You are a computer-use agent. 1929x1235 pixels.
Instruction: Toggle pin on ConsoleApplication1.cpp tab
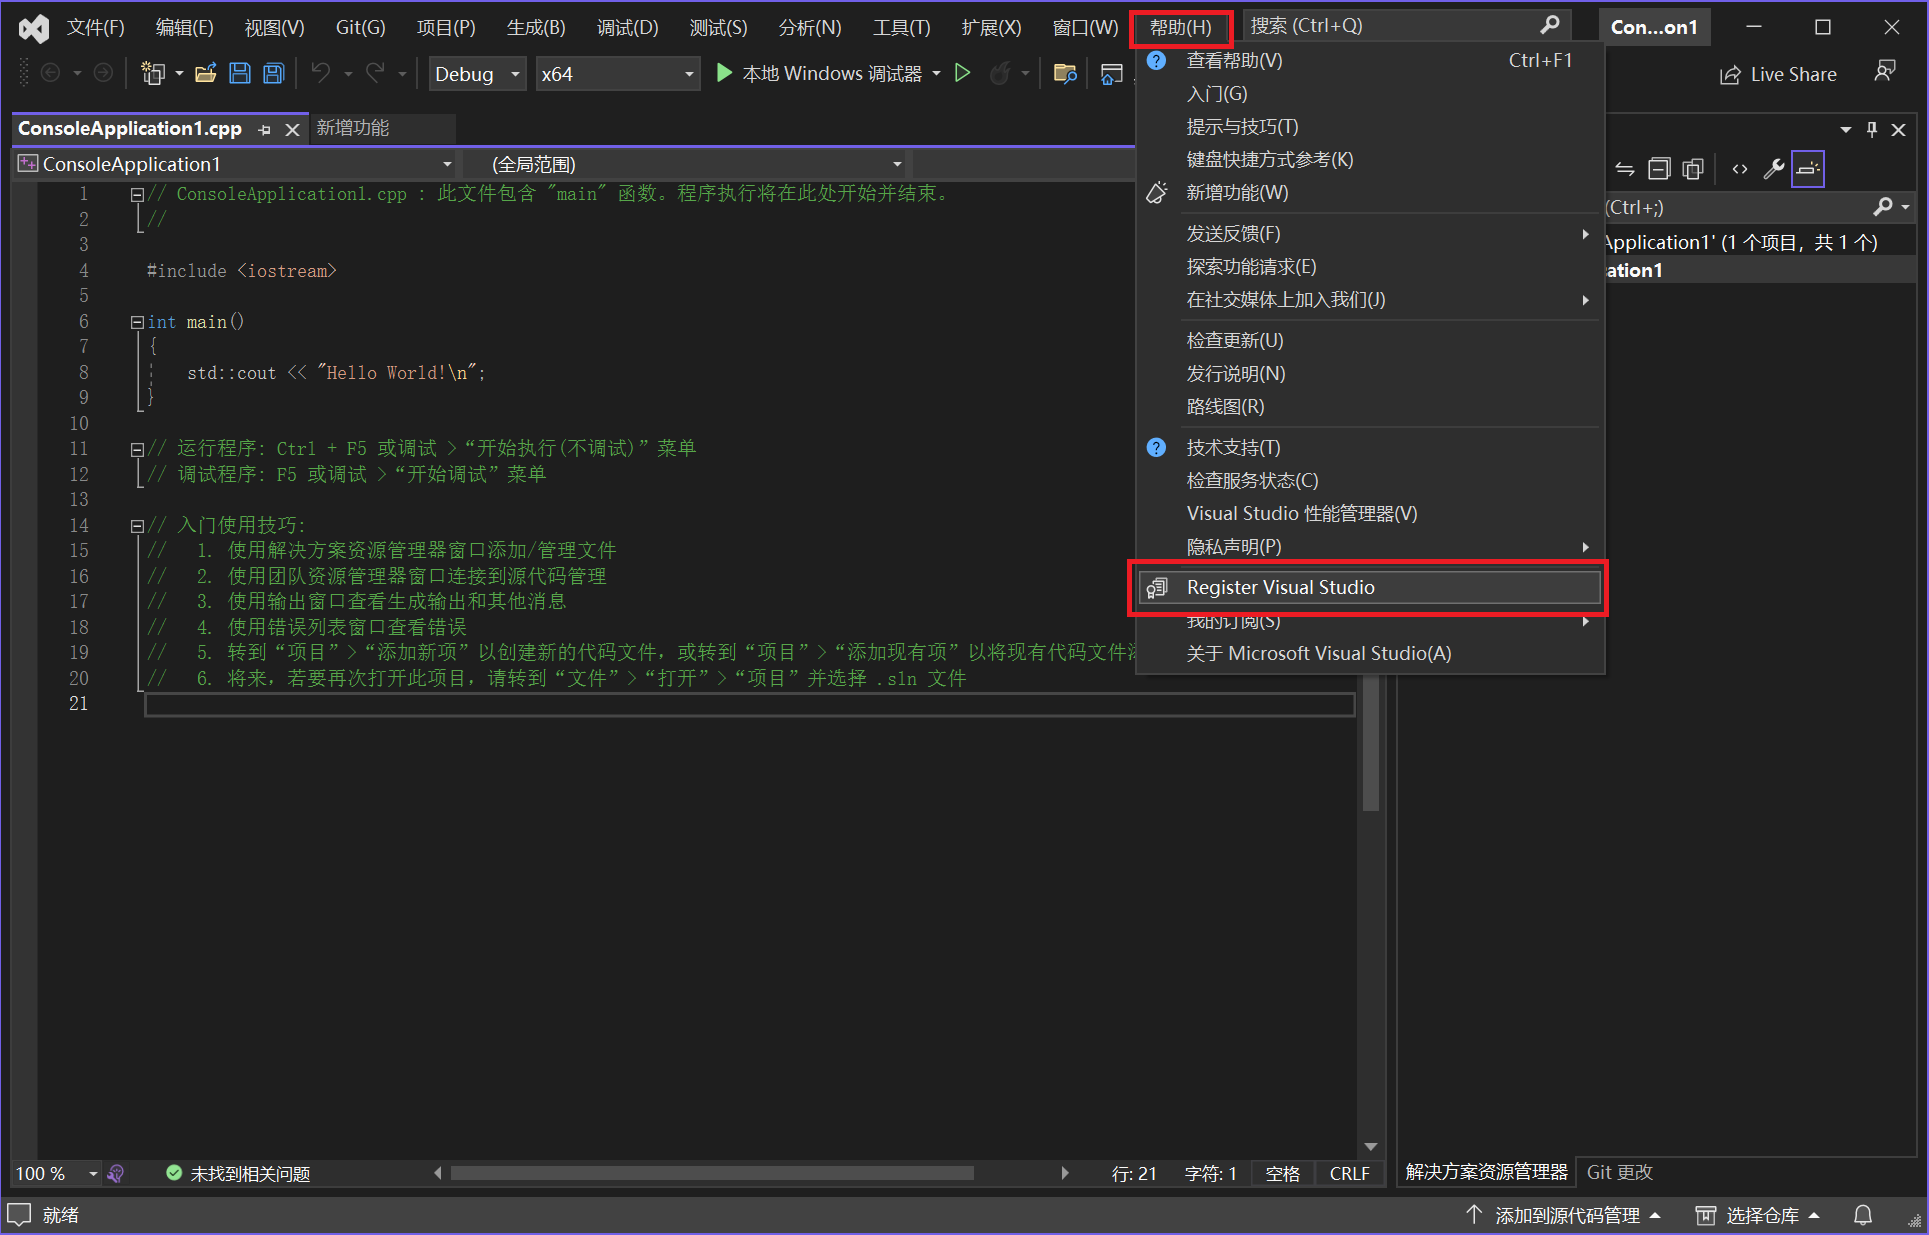click(x=264, y=129)
